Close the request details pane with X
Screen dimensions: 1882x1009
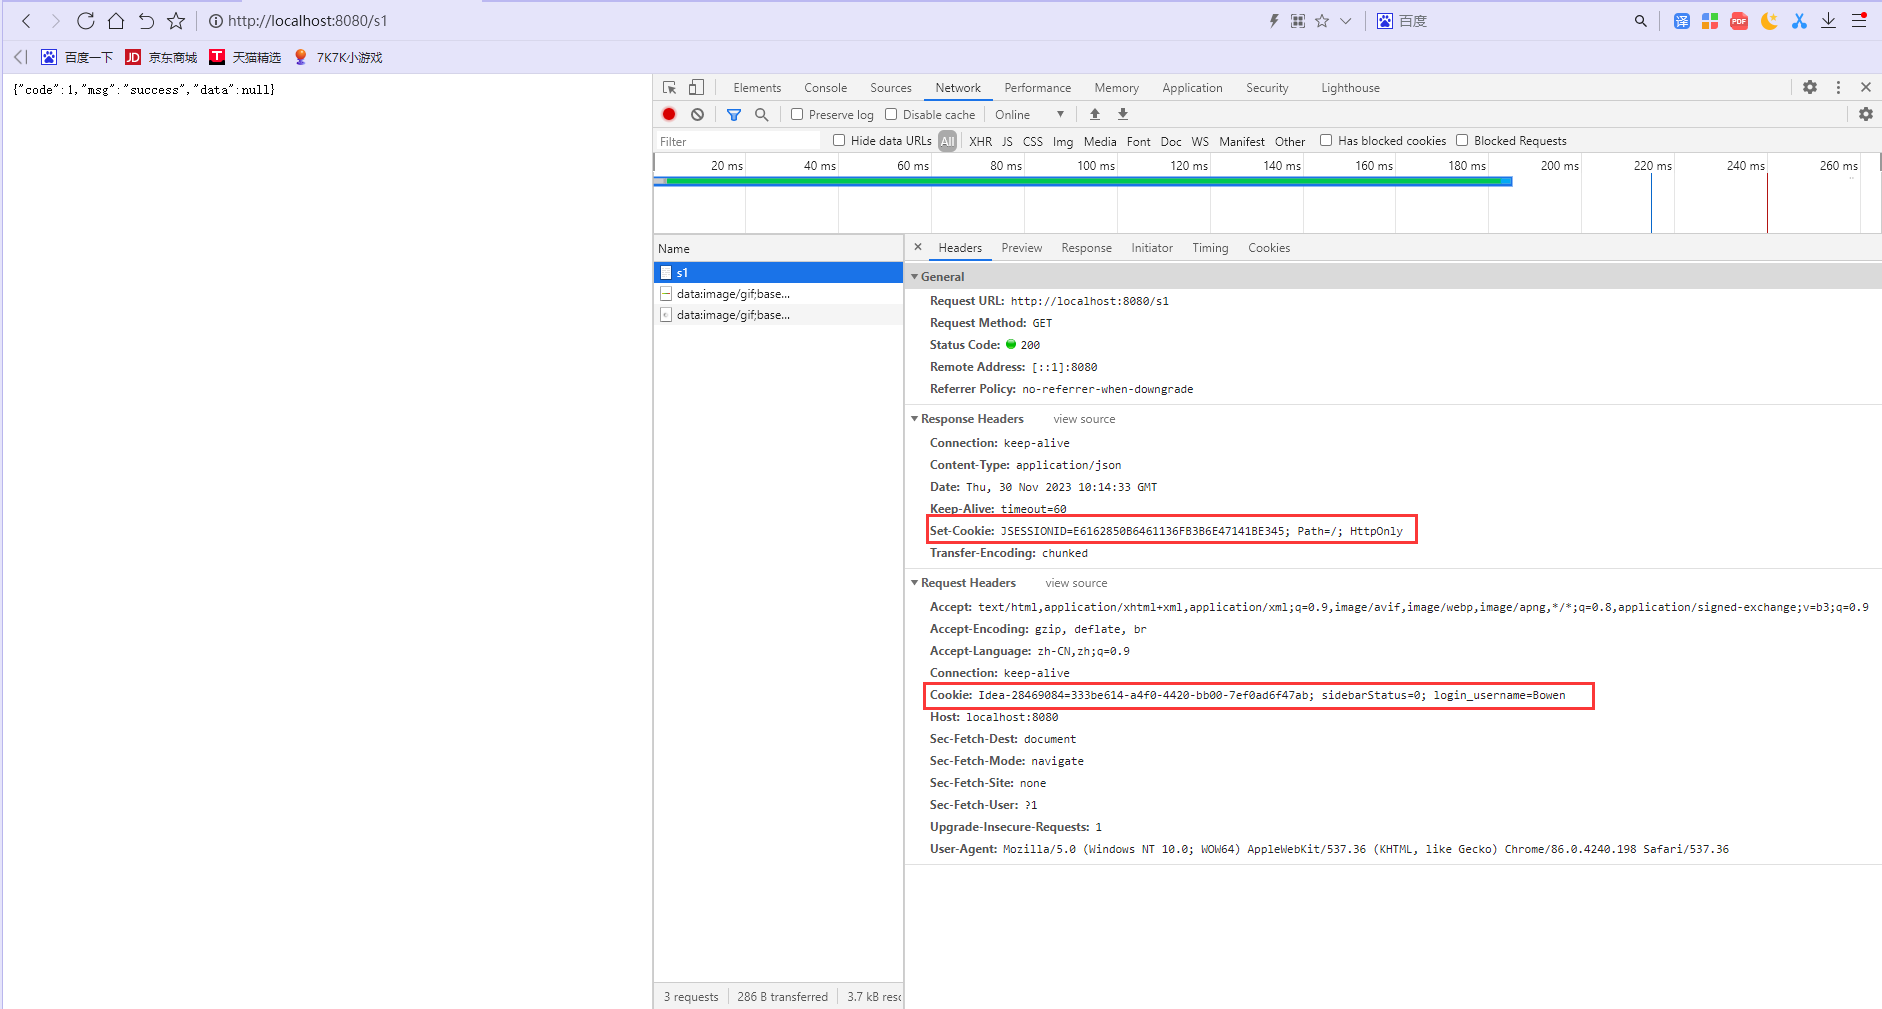[918, 247]
